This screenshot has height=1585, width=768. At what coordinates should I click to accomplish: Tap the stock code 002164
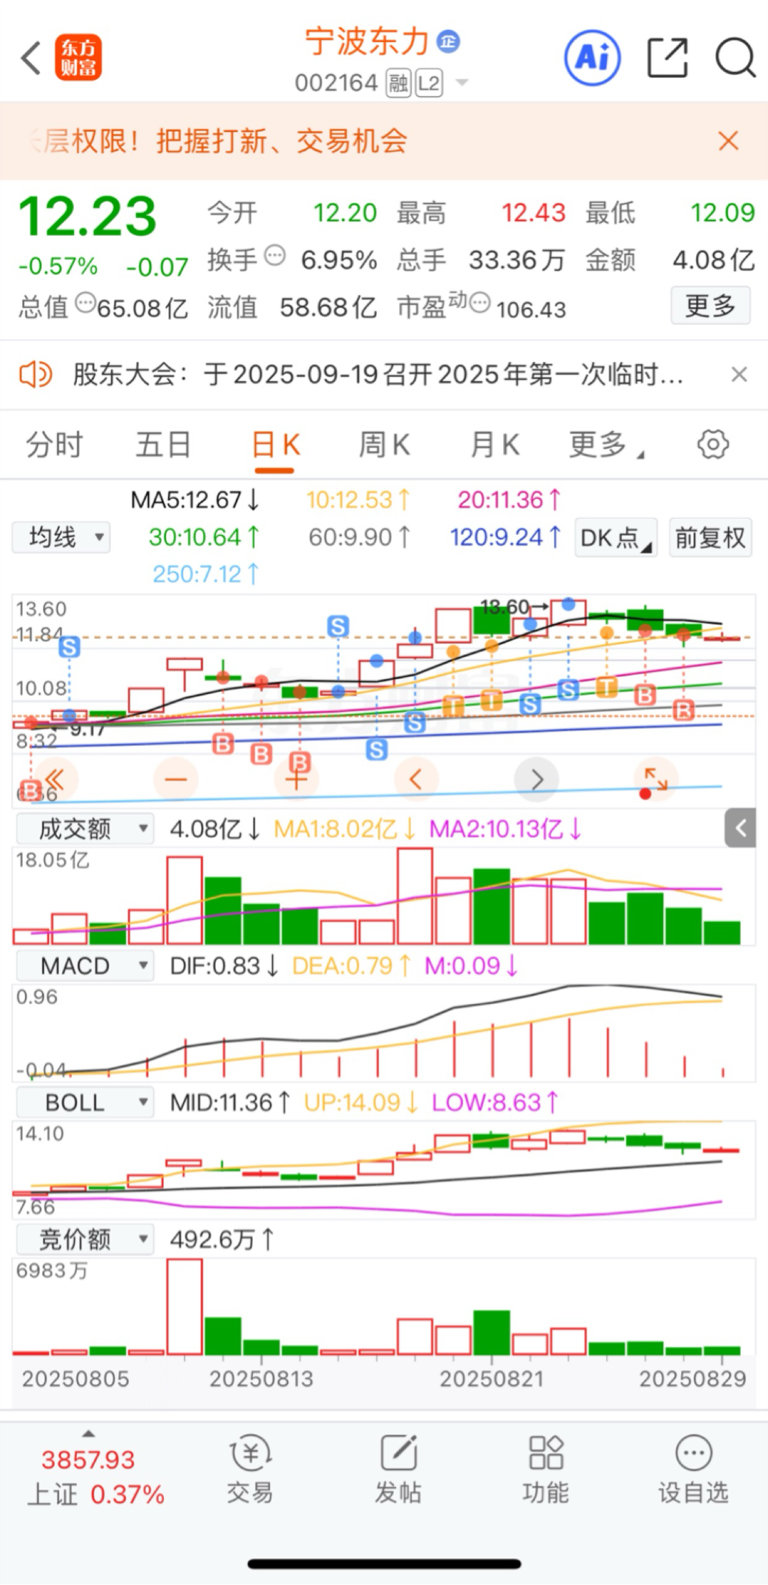336,83
